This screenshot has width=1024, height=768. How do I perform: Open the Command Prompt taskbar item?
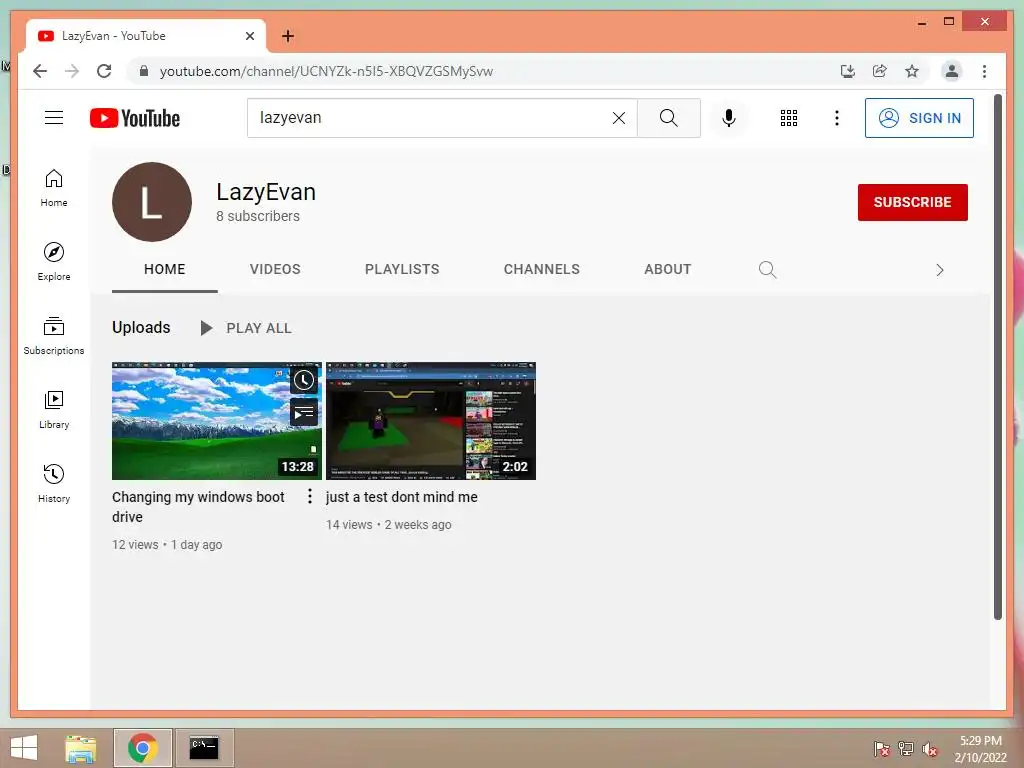point(204,748)
